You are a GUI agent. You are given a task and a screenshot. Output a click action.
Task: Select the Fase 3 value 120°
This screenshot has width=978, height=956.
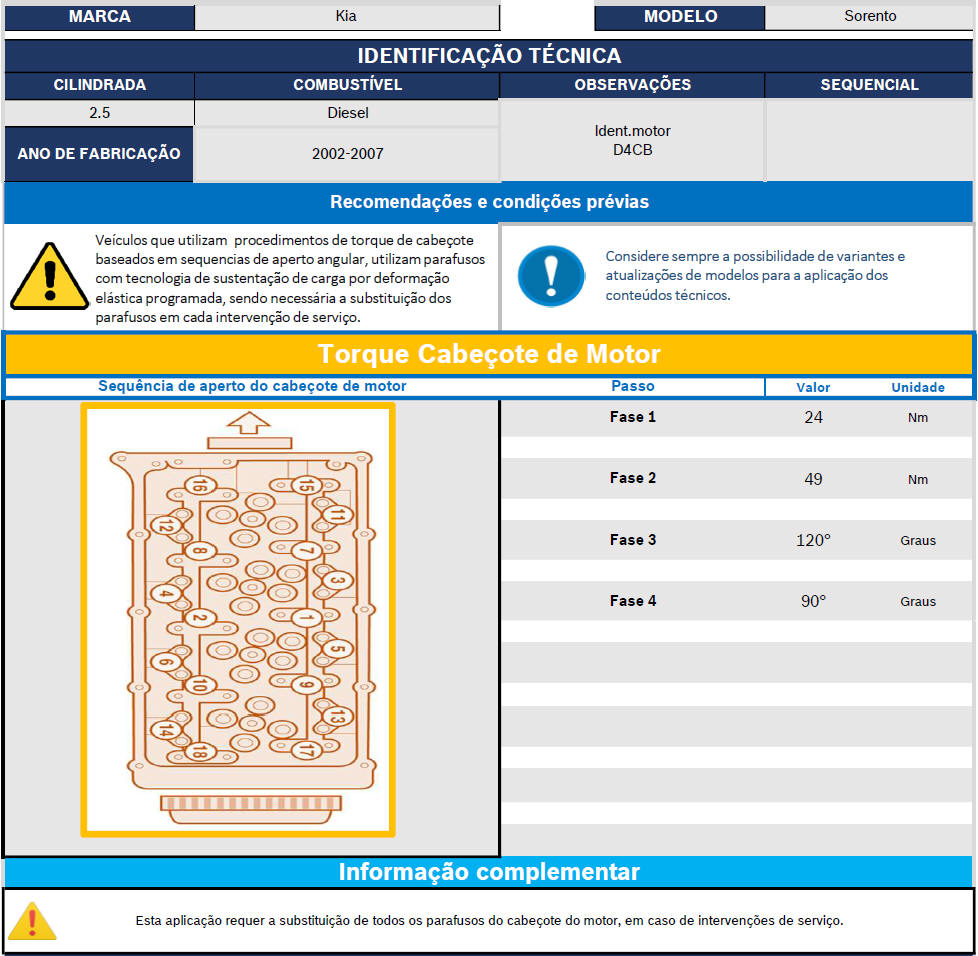tap(813, 540)
